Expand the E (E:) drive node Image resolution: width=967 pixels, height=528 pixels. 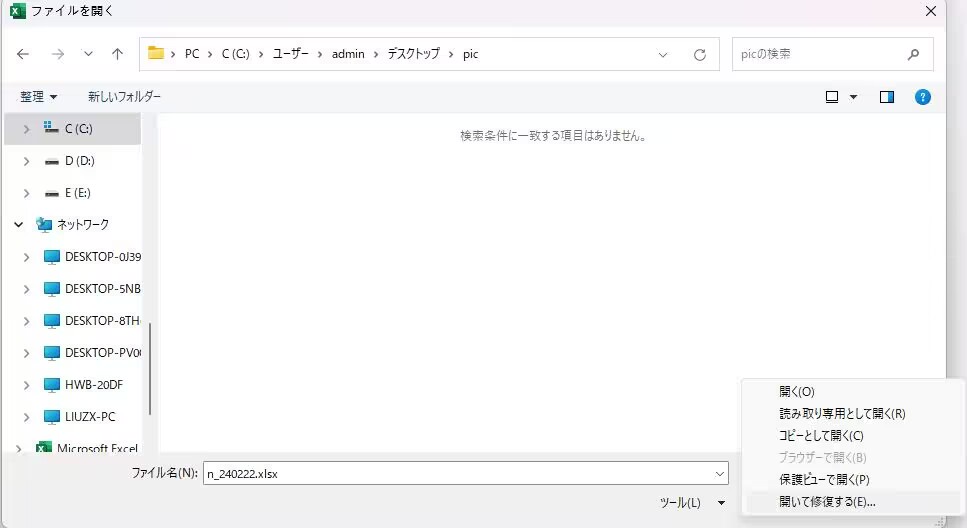pyautogui.click(x=26, y=193)
